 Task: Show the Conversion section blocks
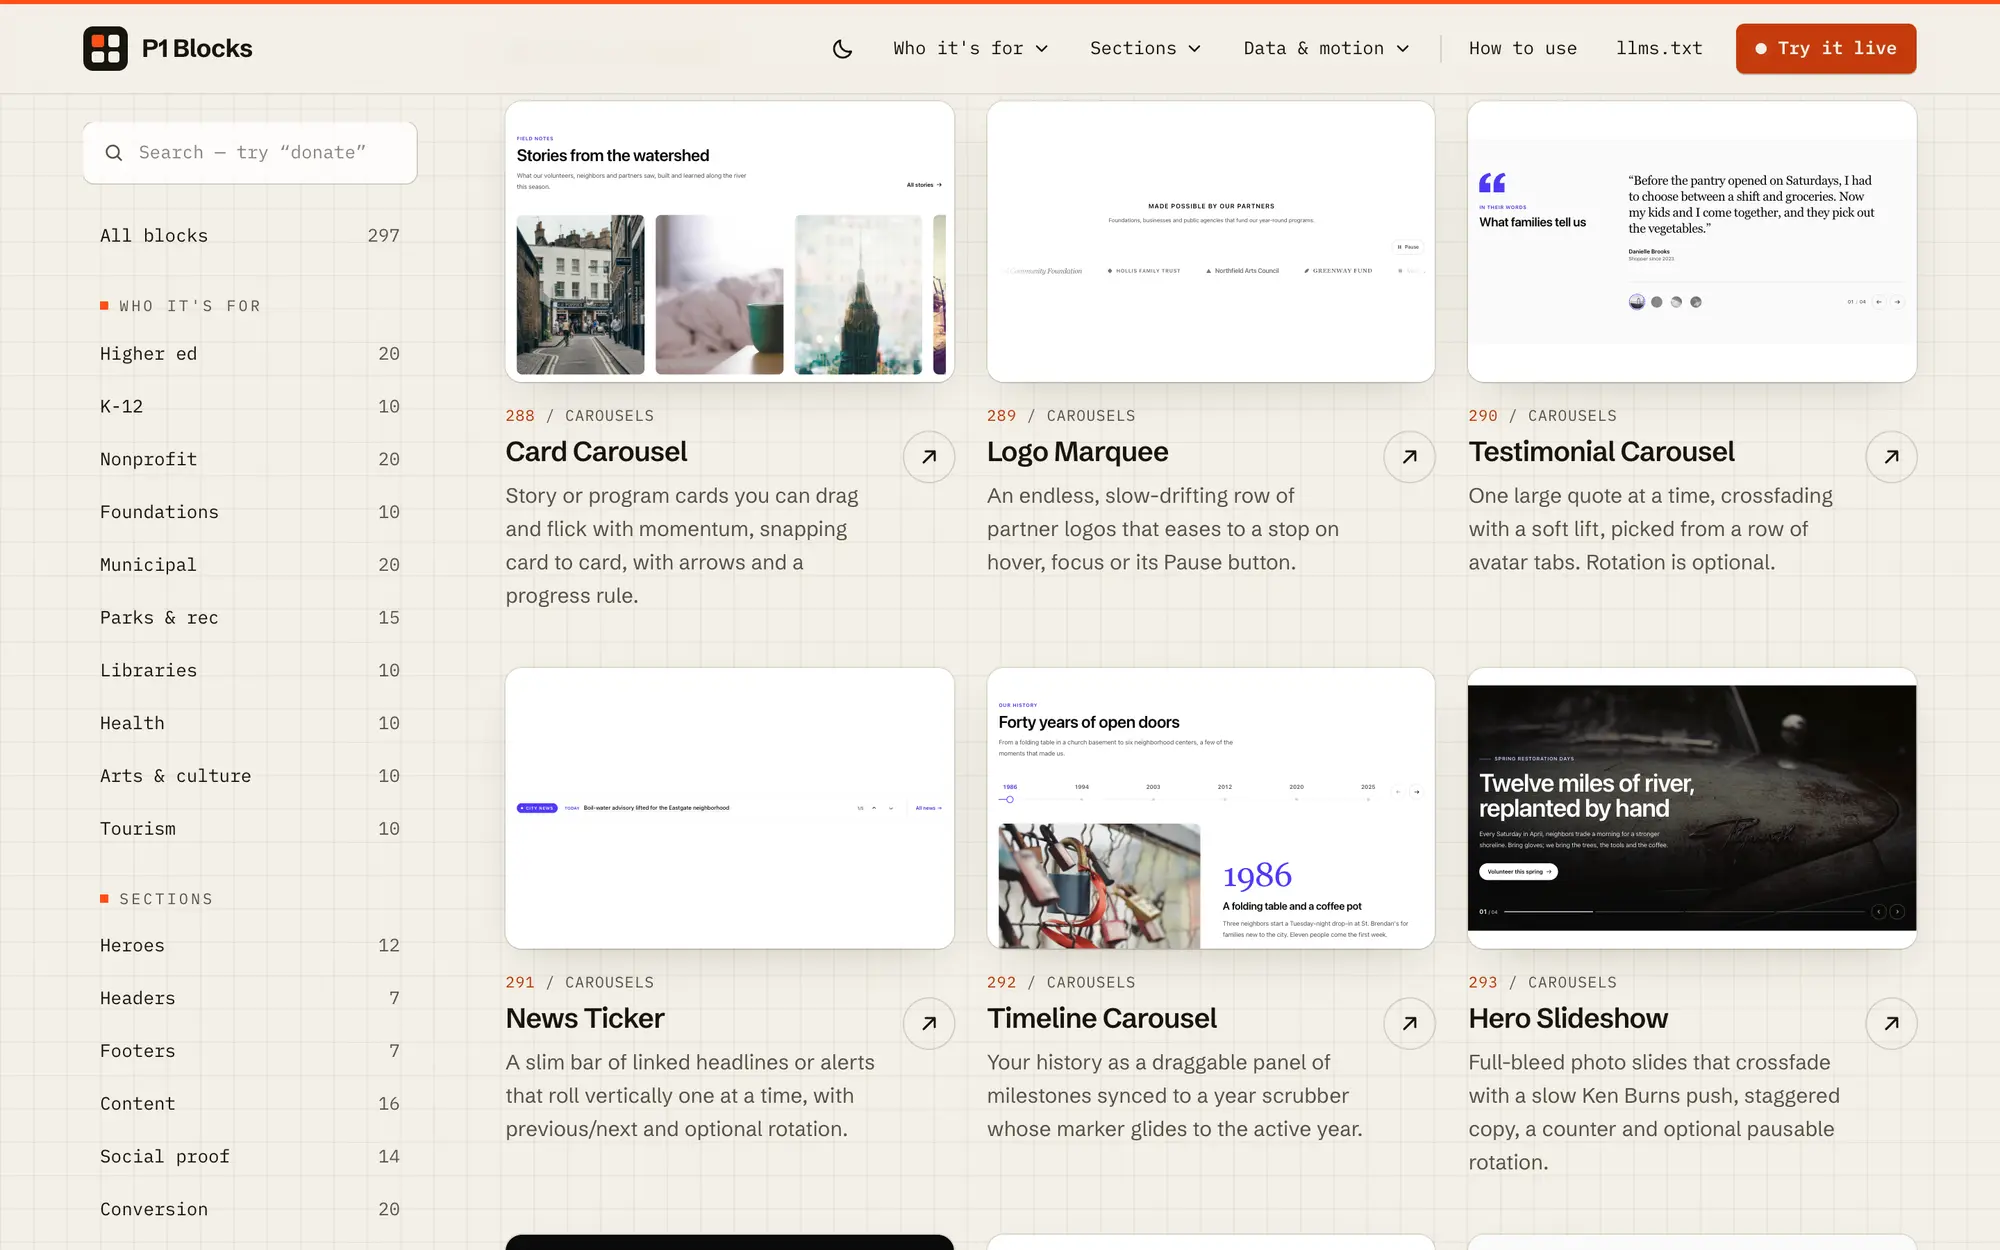(x=250, y=1210)
